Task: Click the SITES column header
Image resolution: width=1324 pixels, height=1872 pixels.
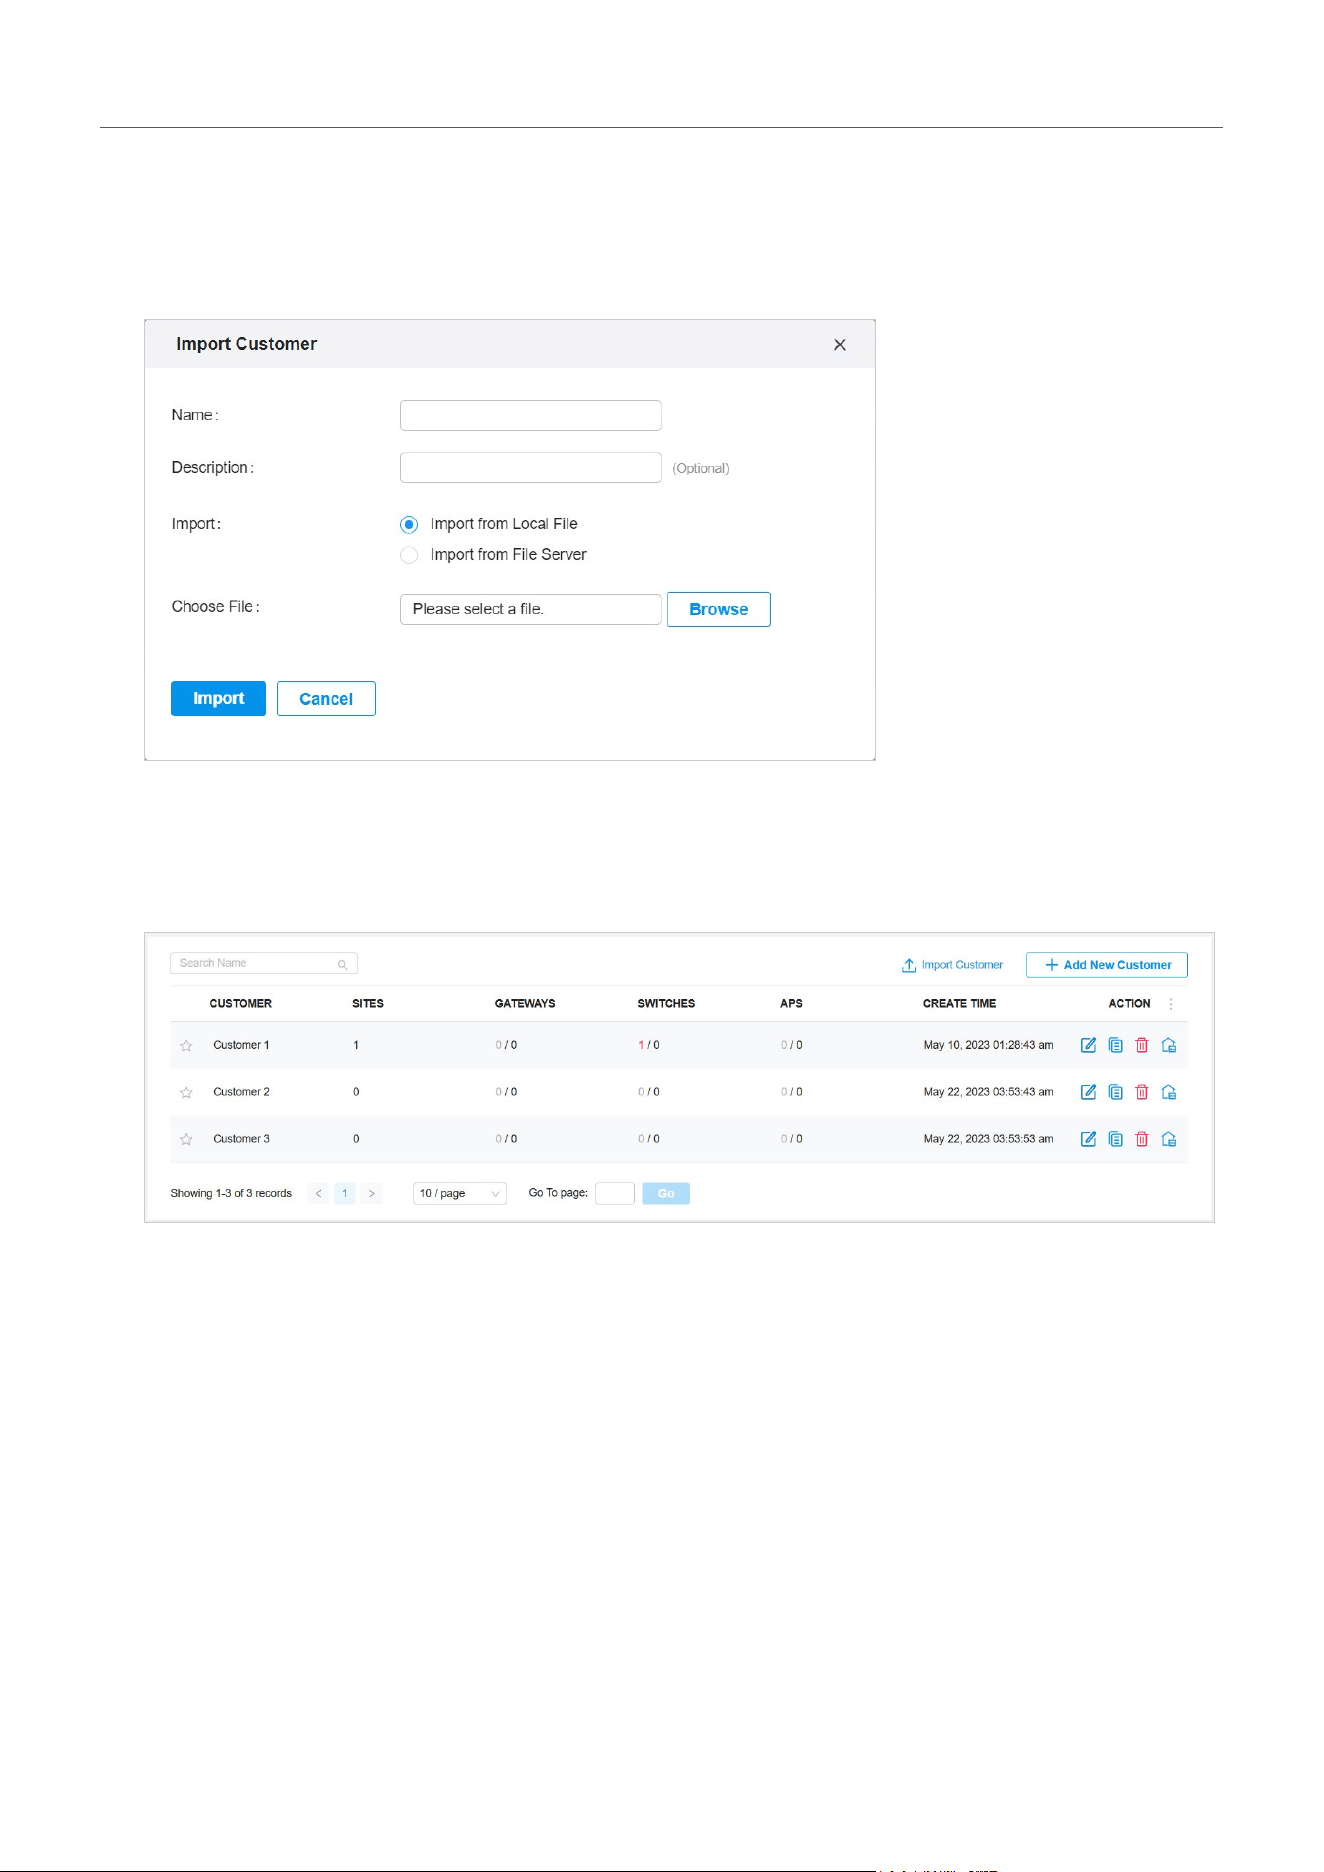Action: pyautogui.click(x=368, y=1004)
